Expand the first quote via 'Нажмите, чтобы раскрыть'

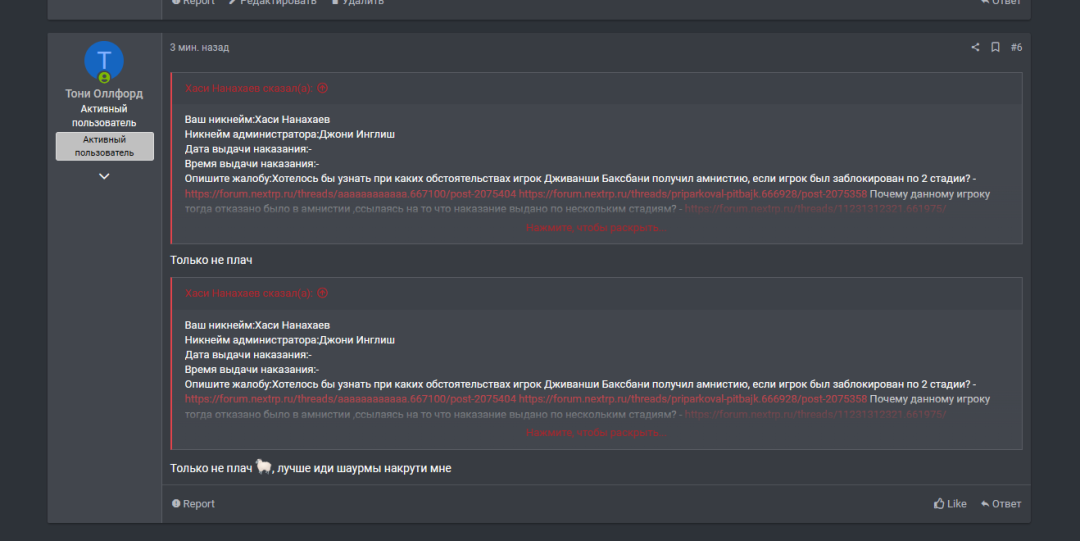coord(595,228)
